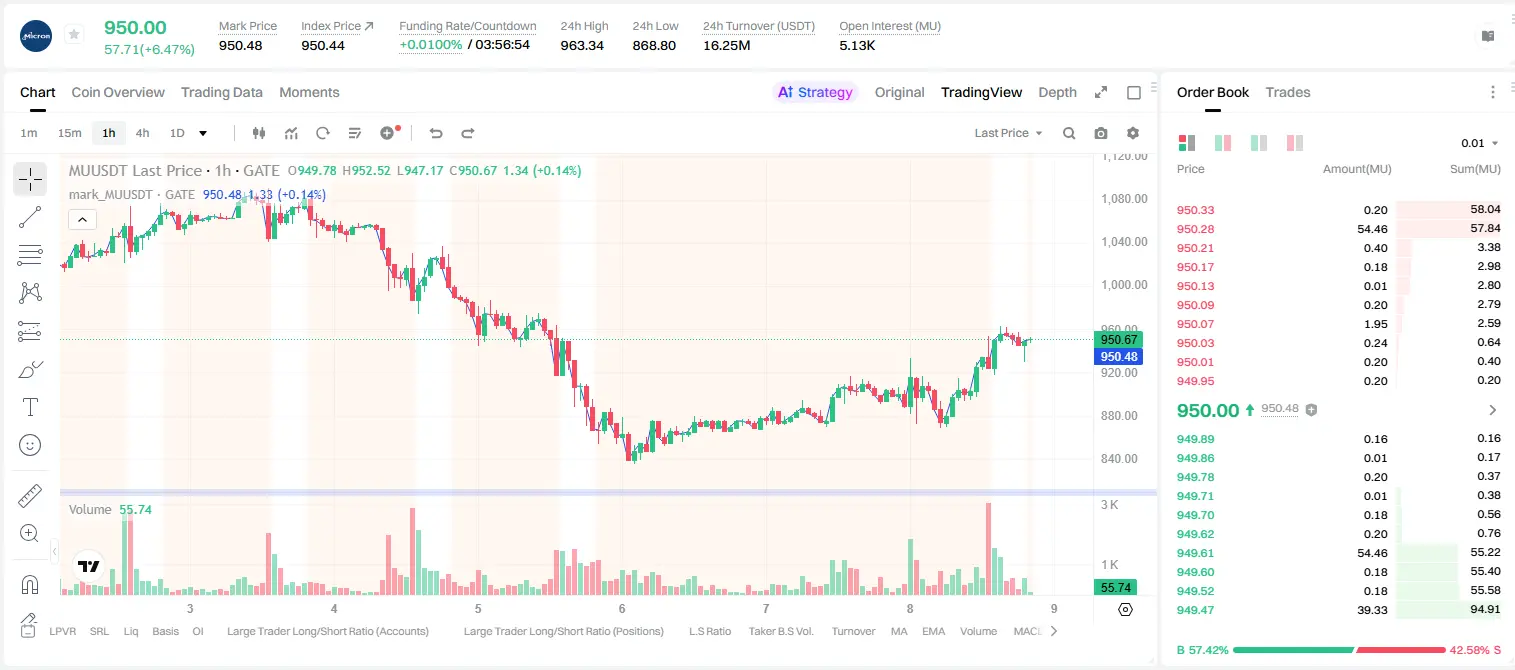Select the Text annotation tool
This screenshot has width=1515, height=670.
30,407
